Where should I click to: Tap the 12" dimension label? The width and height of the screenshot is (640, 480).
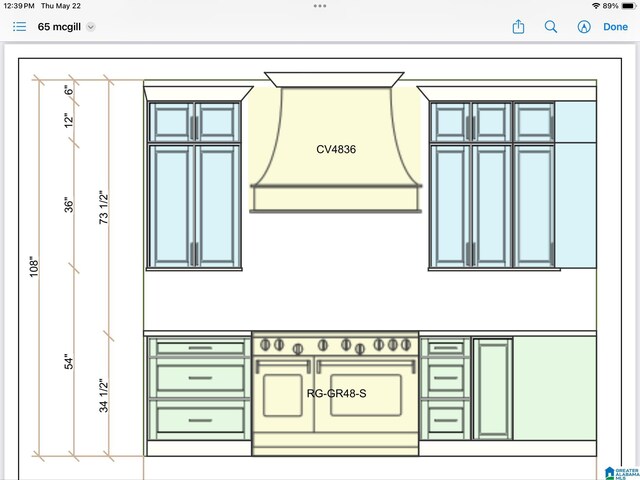tap(69, 120)
